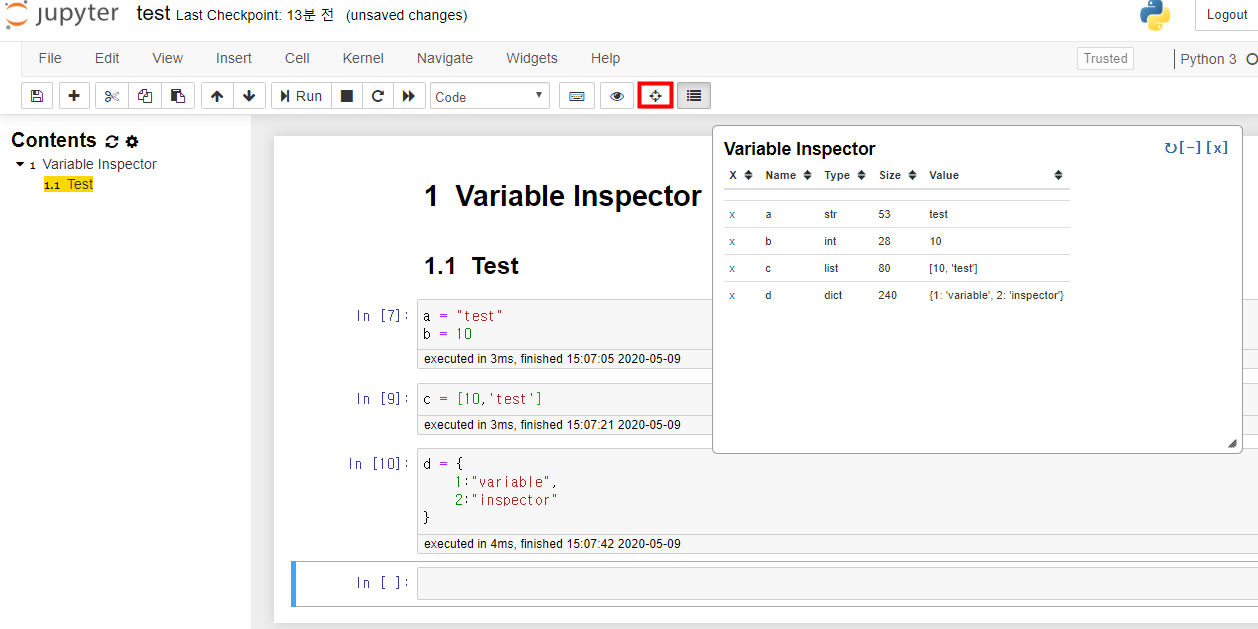This screenshot has height=629, width=1258.
Task: Interrupt the kernel with stop icon
Action: tap(347, 96)
